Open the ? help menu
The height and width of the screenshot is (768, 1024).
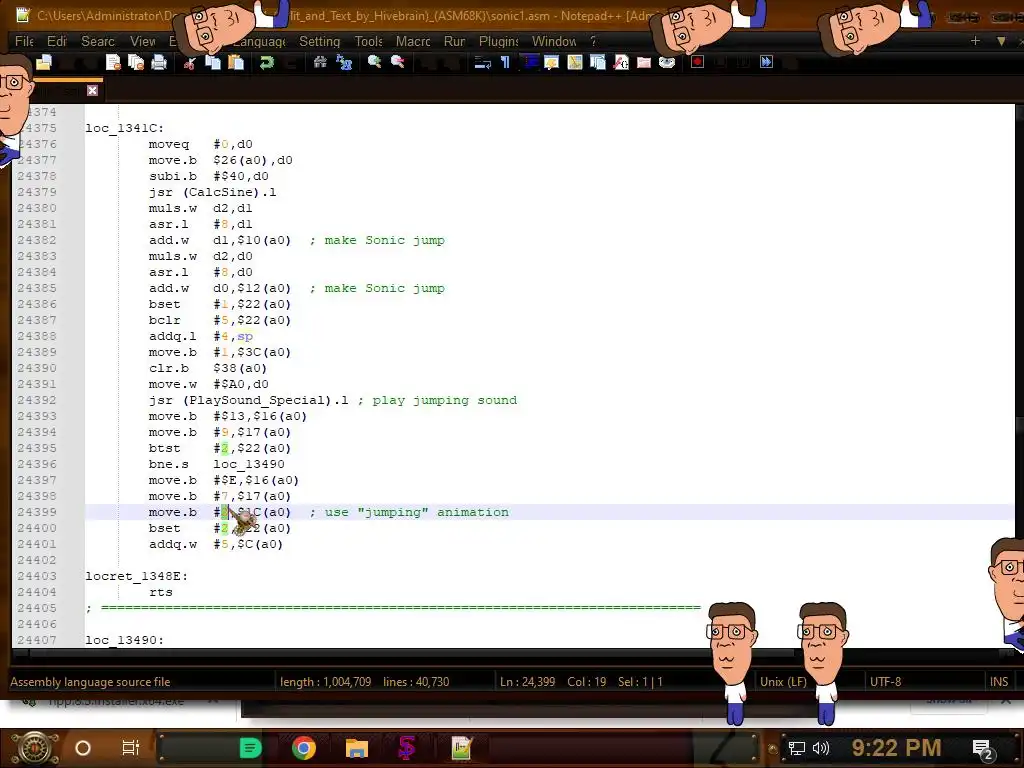593,41
